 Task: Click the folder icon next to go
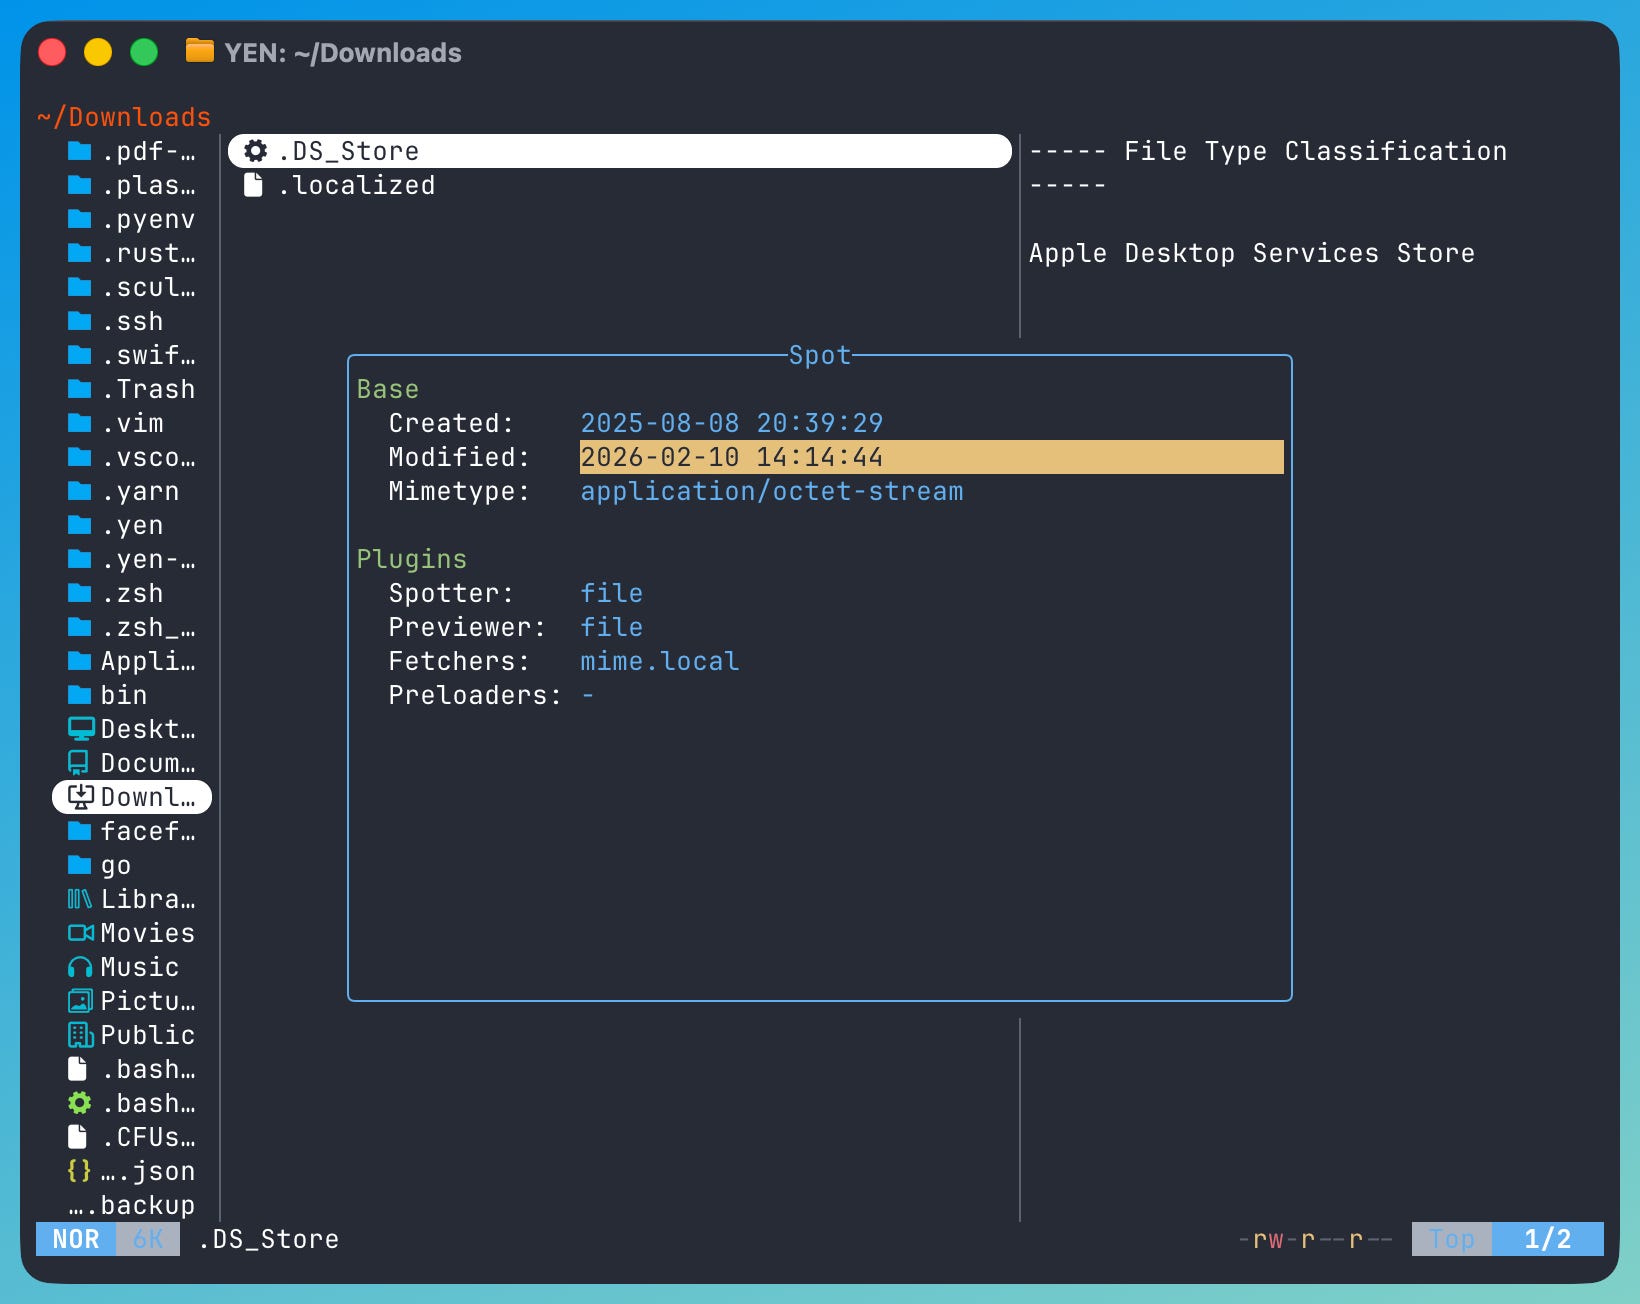point(80,865)
